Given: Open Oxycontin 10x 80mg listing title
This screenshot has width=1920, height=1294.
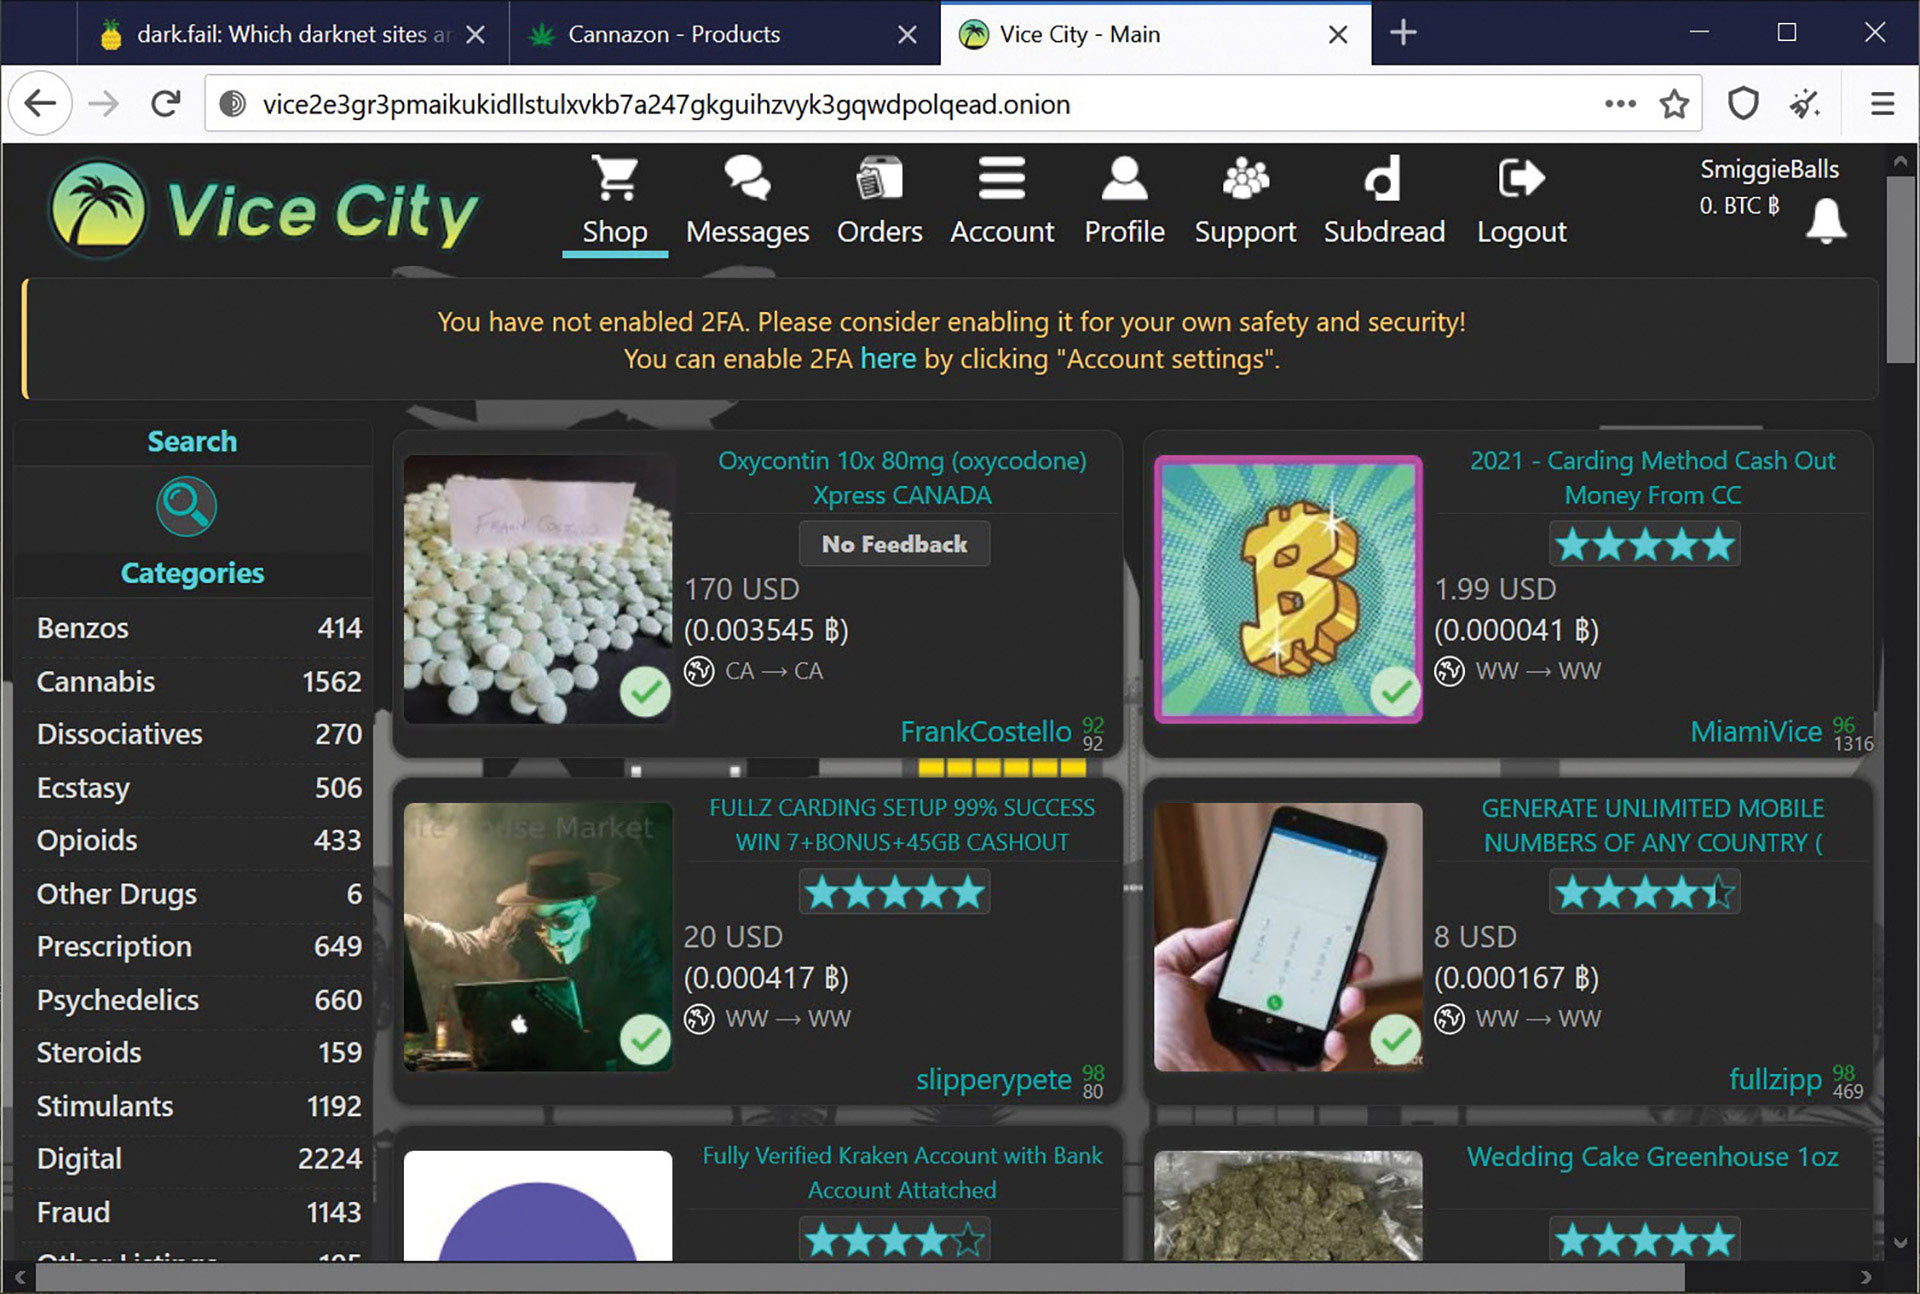Looking at the screenshot, I should [902, 478].
